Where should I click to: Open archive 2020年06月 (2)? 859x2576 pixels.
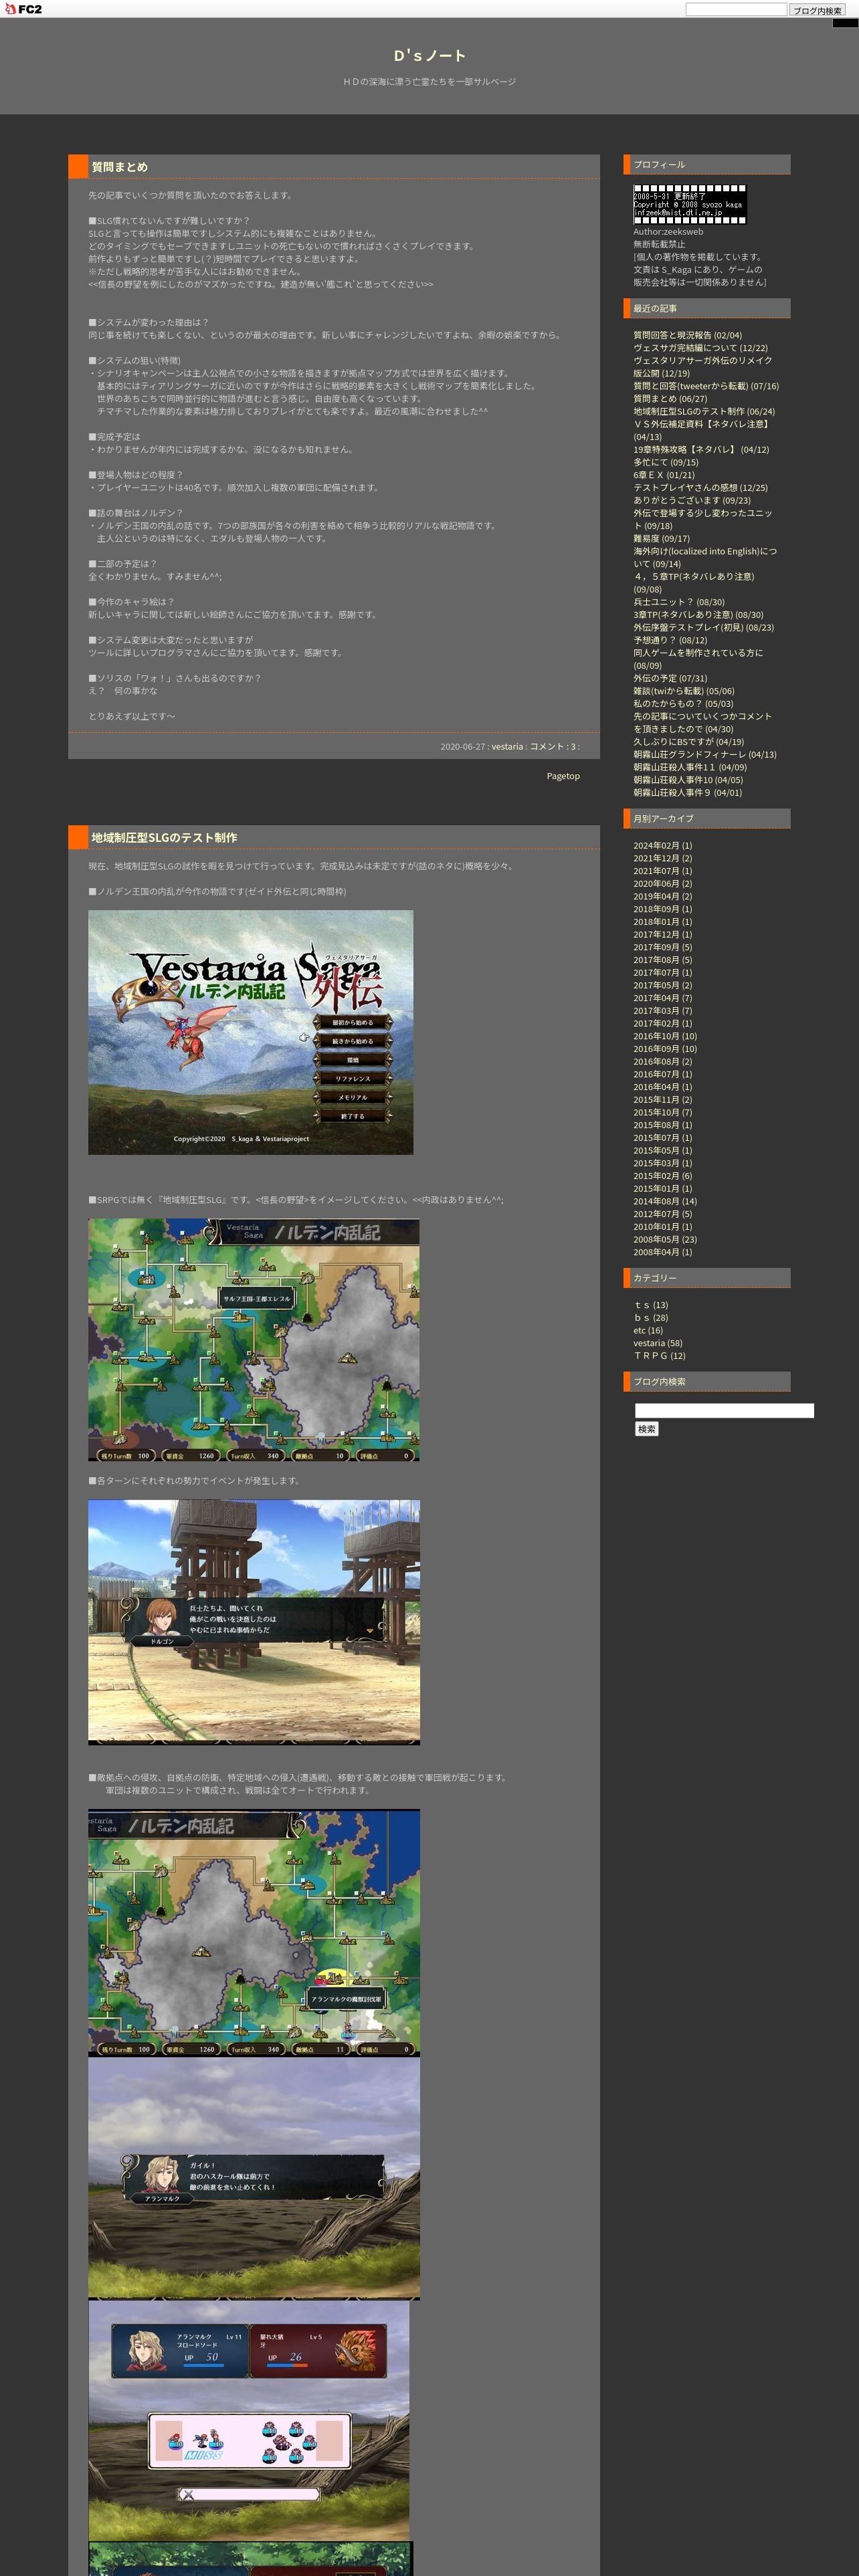point(662,884)
